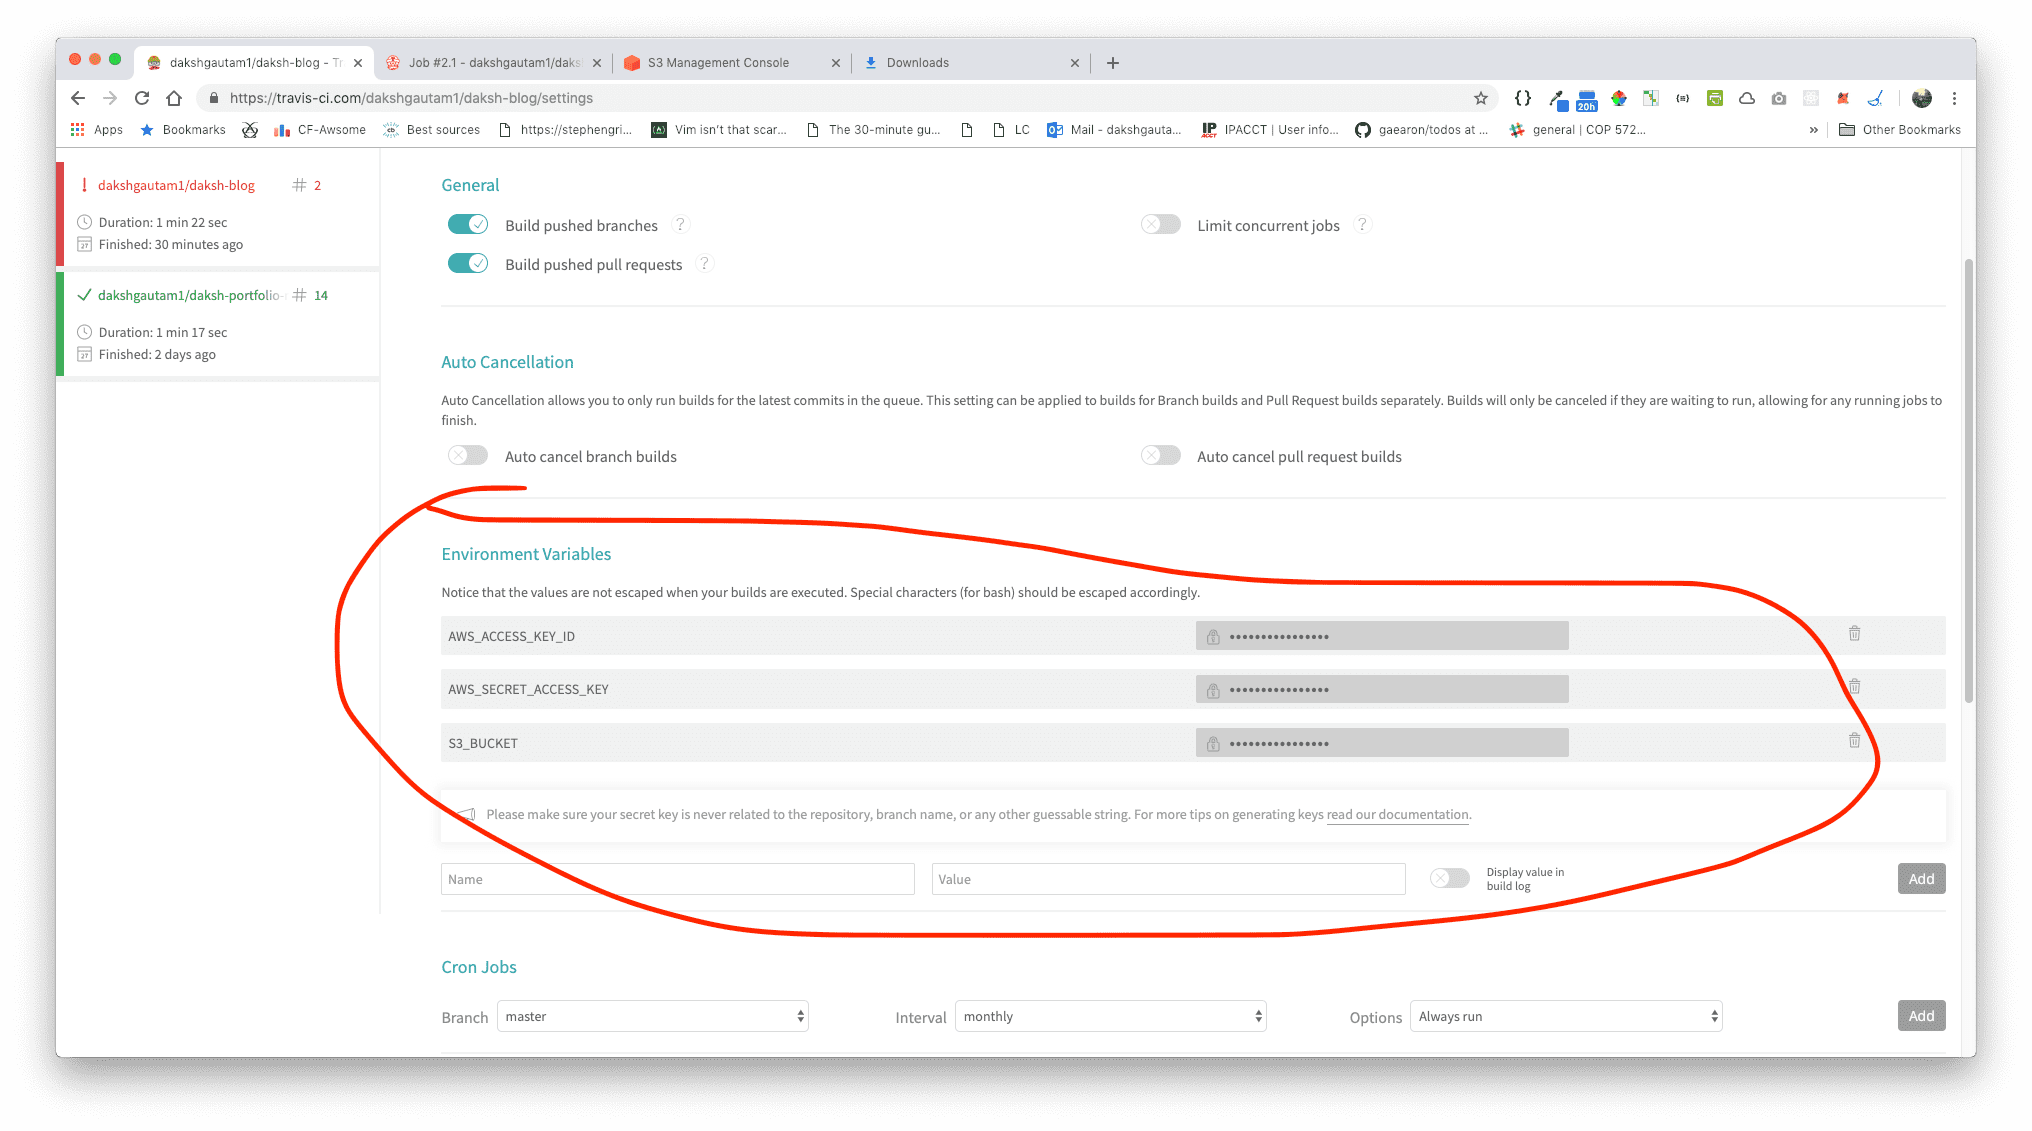Viewport: 2032px width, 1131px height.
Task: Toggle Build pushed branches switch
Action: tap(467, 224)
